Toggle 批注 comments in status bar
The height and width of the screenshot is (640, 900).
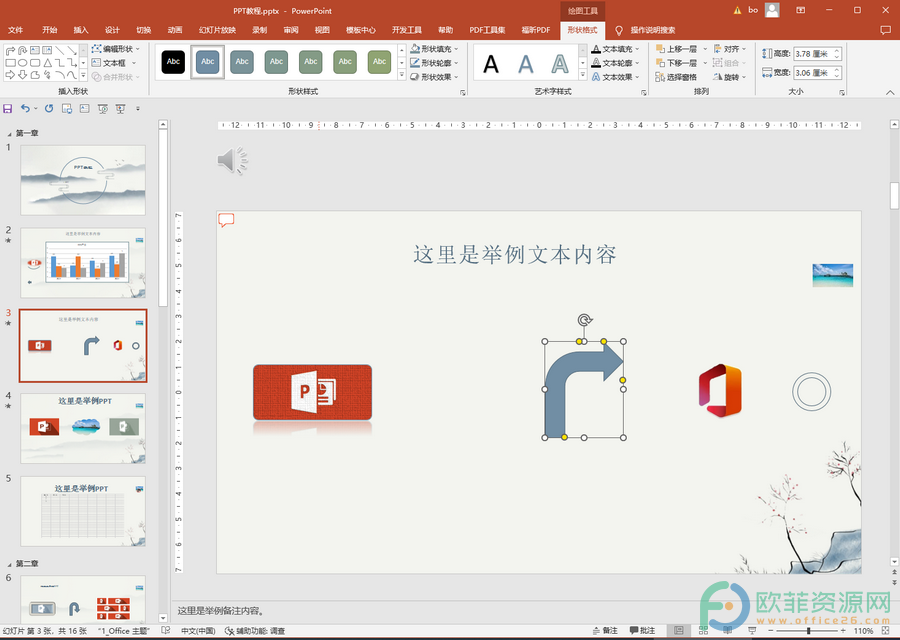(x=642, y=630)
